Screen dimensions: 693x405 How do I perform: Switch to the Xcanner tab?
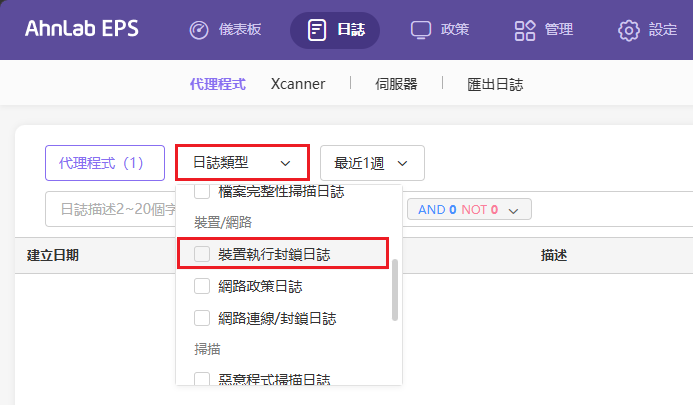coord(298,84)
